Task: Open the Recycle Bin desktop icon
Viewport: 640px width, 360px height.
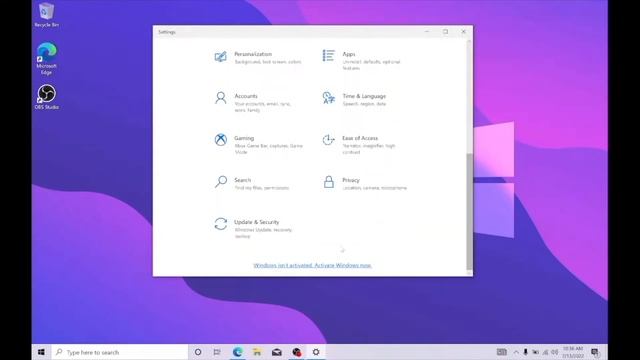Action: pyautogui.click(x=46, y=15)
